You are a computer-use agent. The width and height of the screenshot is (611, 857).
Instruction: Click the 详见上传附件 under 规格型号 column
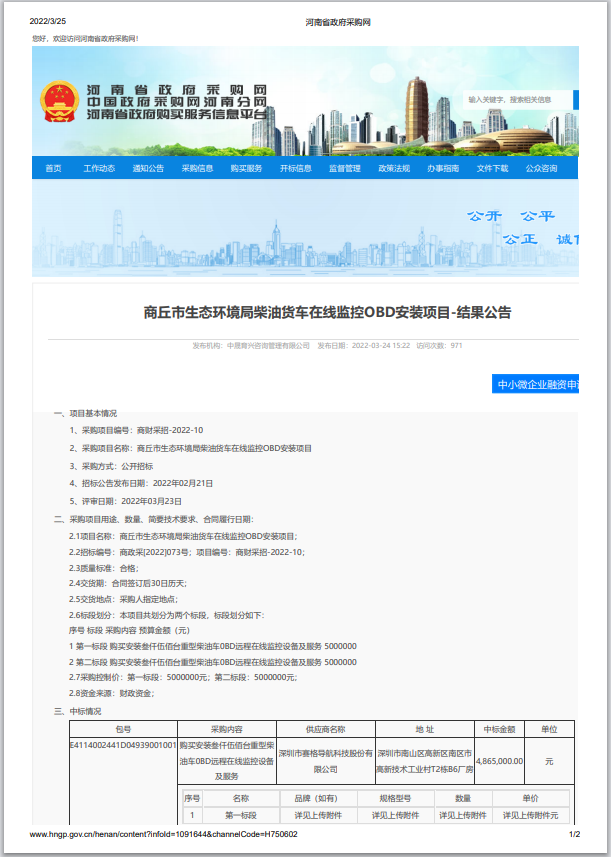coord(389,815)
